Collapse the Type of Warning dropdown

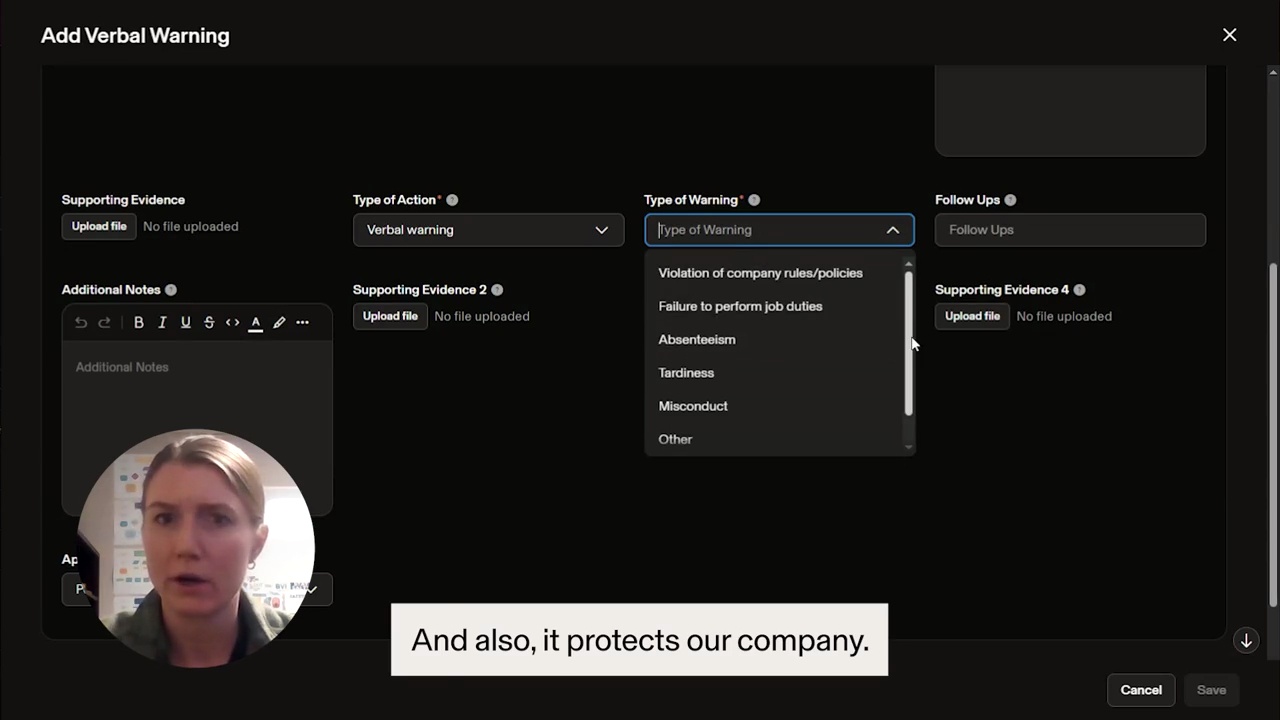tap(892, 230)
